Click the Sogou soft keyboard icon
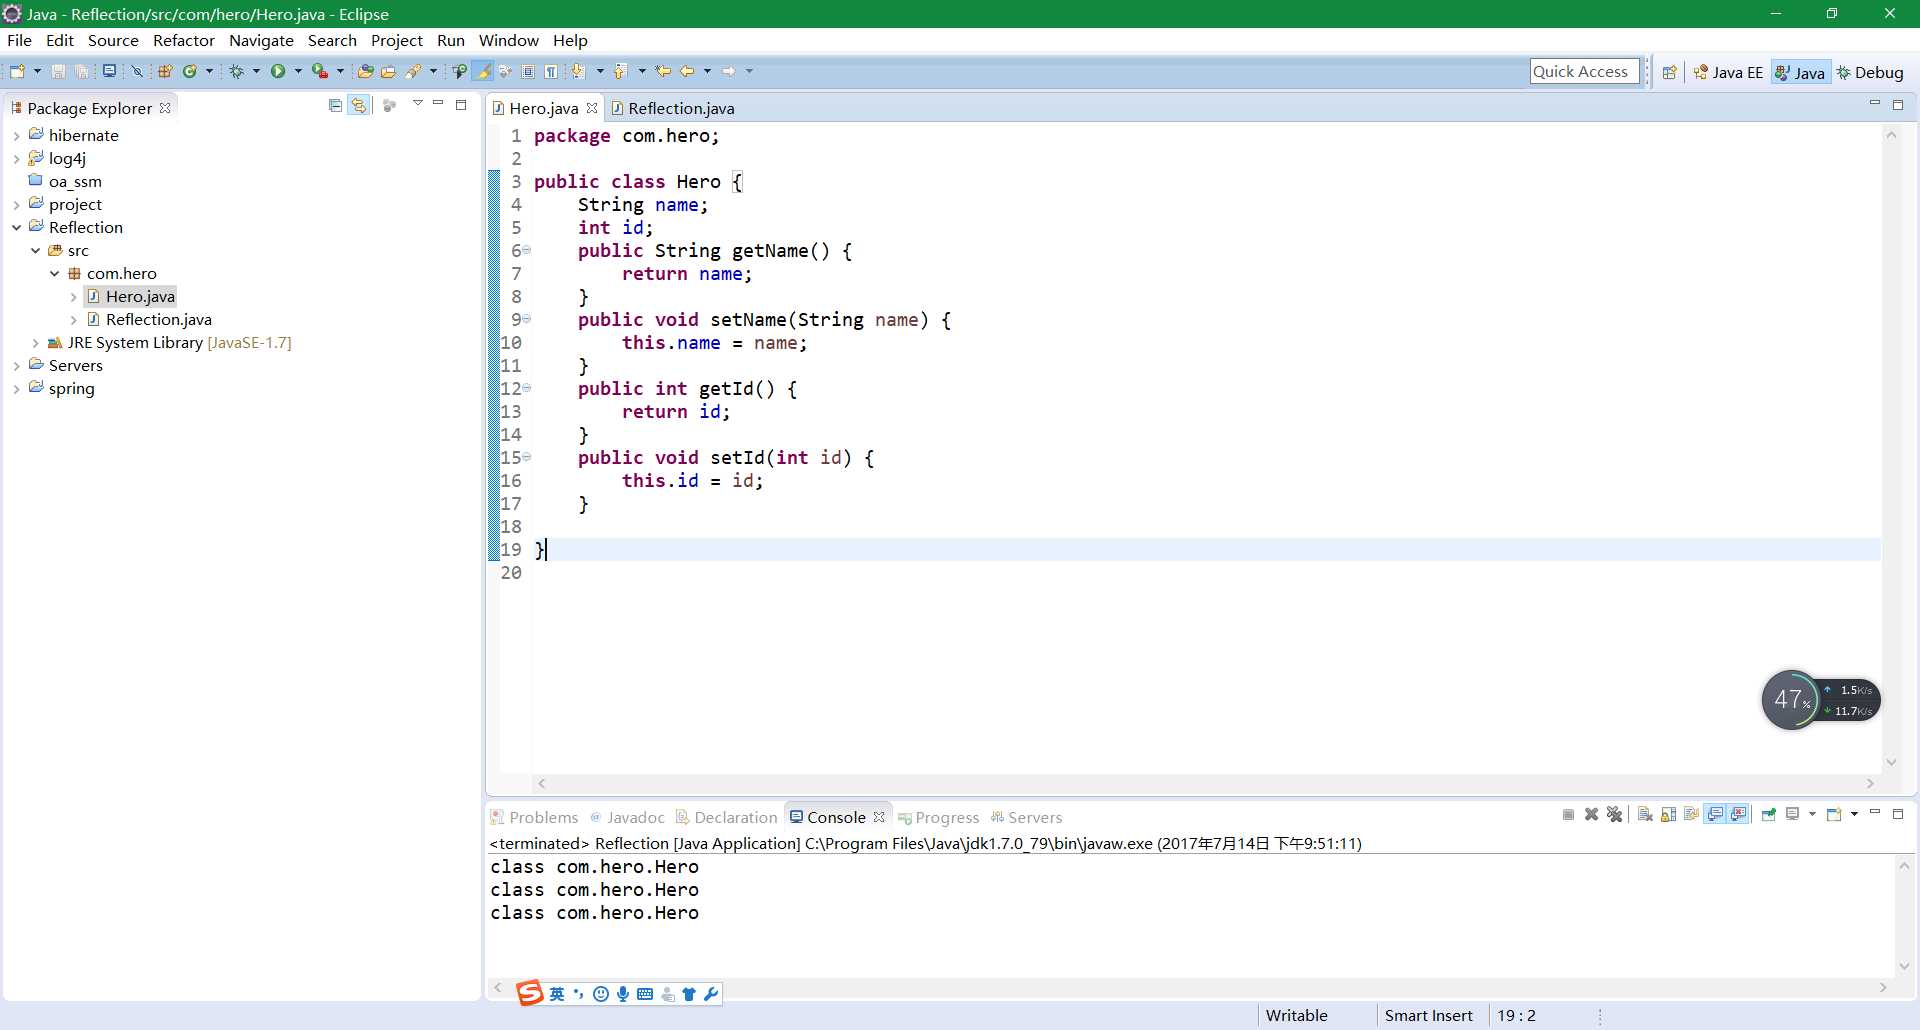 (645, 994)
